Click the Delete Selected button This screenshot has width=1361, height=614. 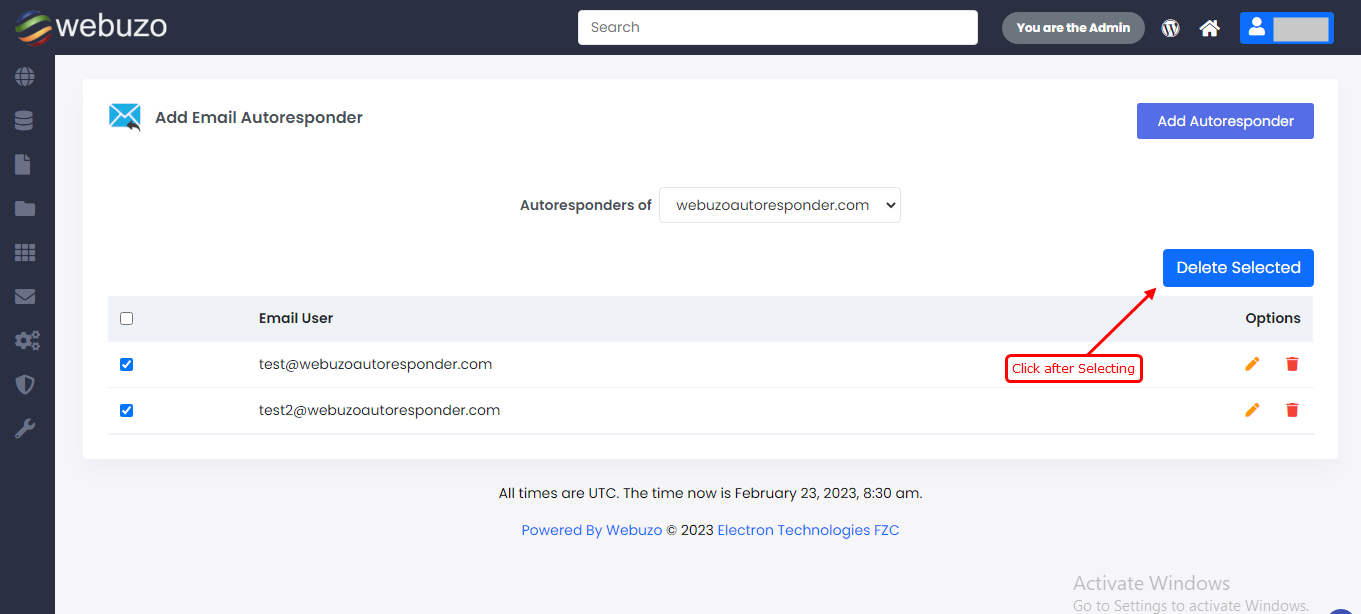click(1237, 268)
